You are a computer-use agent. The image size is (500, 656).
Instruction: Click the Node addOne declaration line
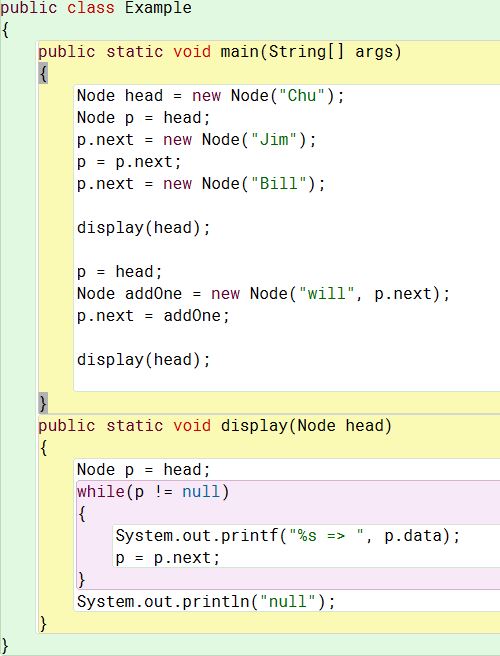click(x=264, y=294)
